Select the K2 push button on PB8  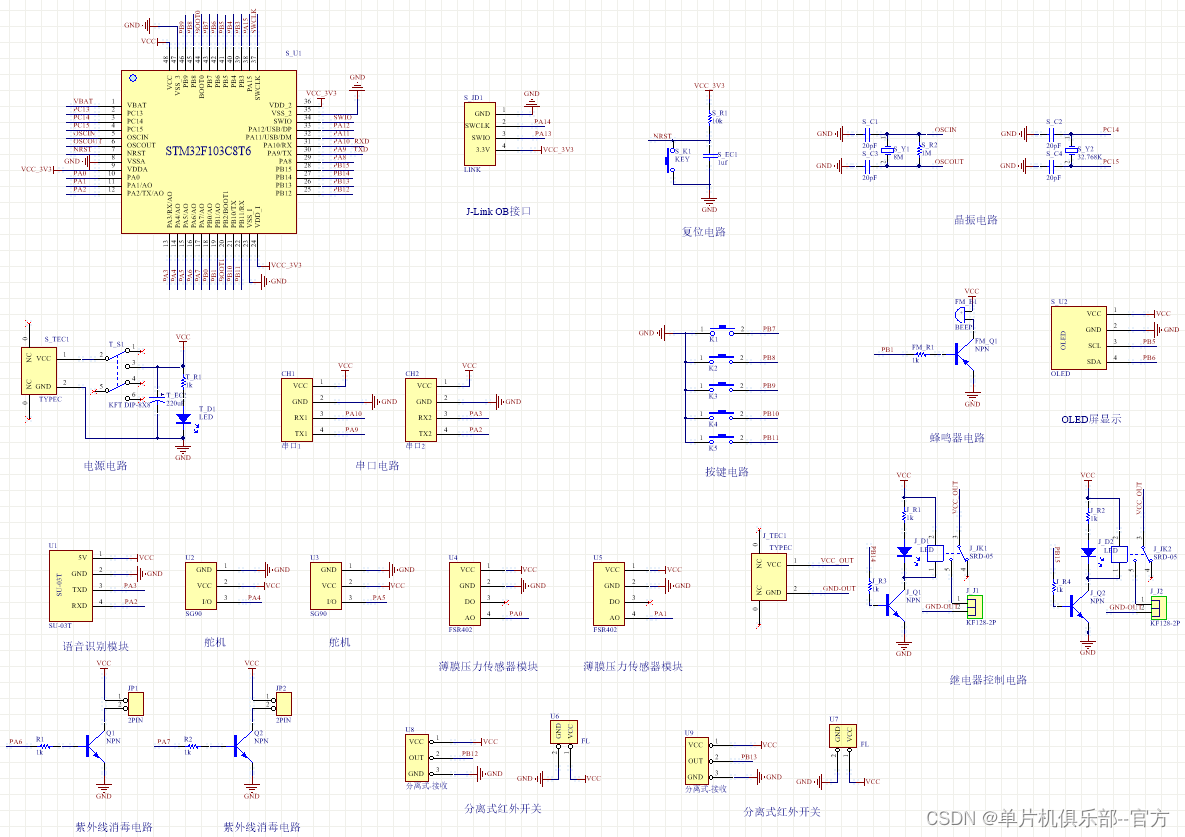point(722,358)
